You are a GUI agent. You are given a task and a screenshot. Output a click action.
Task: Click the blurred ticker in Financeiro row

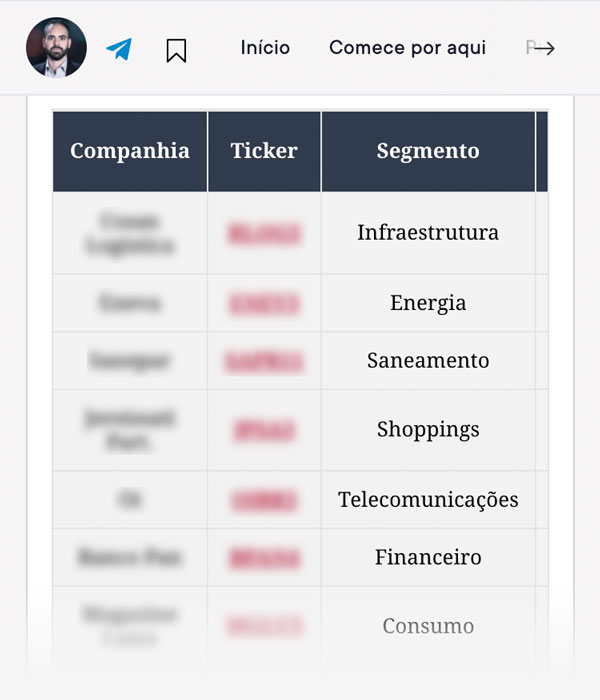point(264,558)
